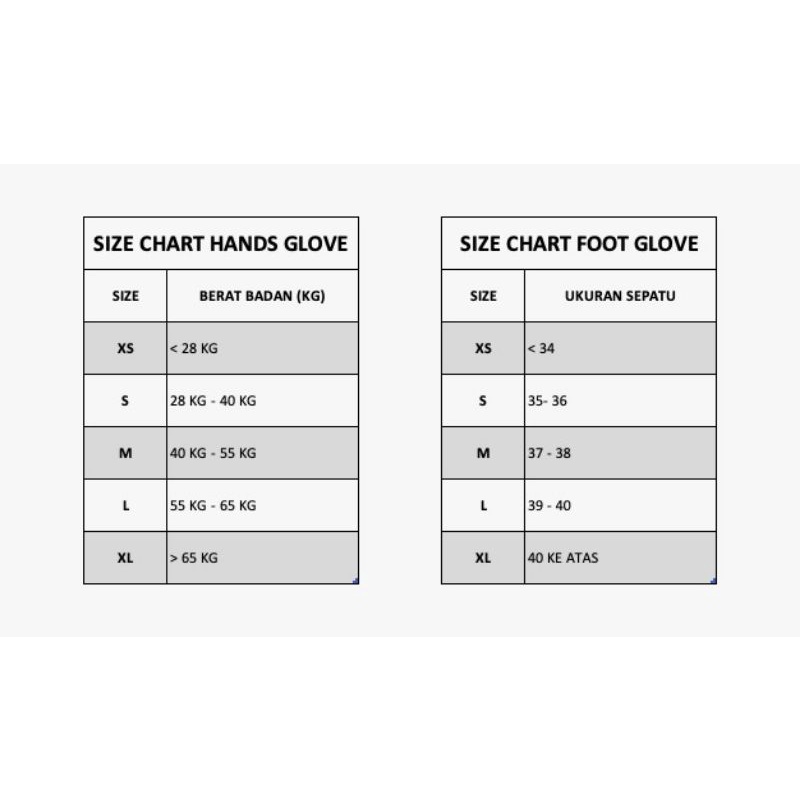This screenshot has width=800, height=800.
Task: Click the "SIZE CHART HANDS GLOVE" title
Action: pos(220,243)
